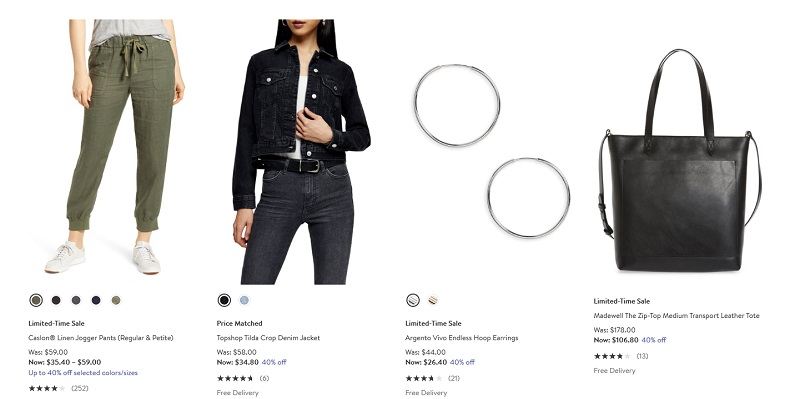The image size is (800, 399).
Task: Select the navy swatch for jogger pants
Action: (x=96, y=300)
